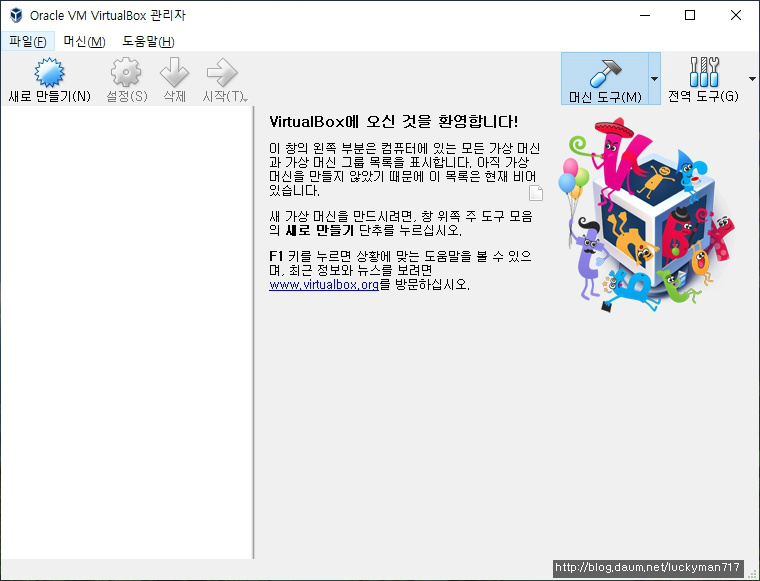The width and height of the screenshot is (760, 581).
Task: Expand the 전역 도구 dropdown arrow
Action: point(752,79)
